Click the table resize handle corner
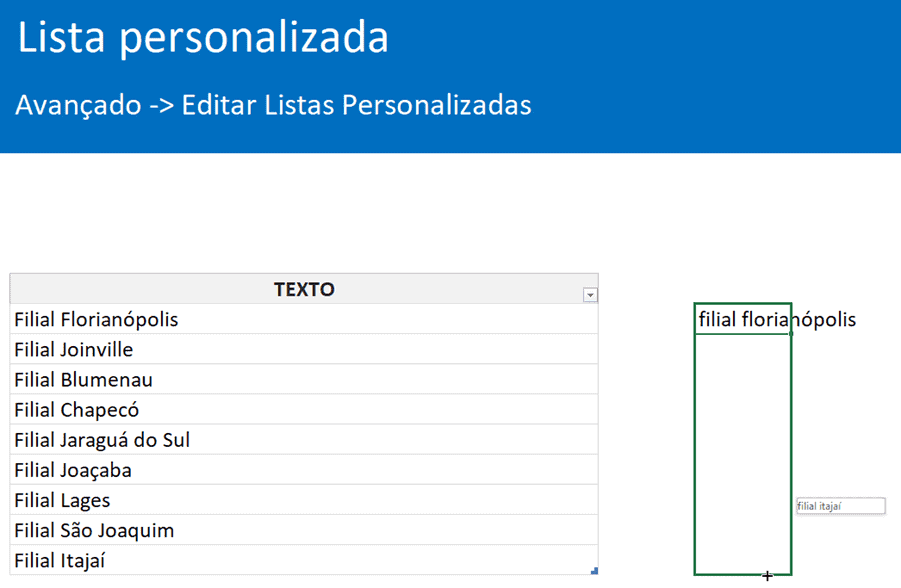This screenshot has height=588, width=901. point(595,571)
